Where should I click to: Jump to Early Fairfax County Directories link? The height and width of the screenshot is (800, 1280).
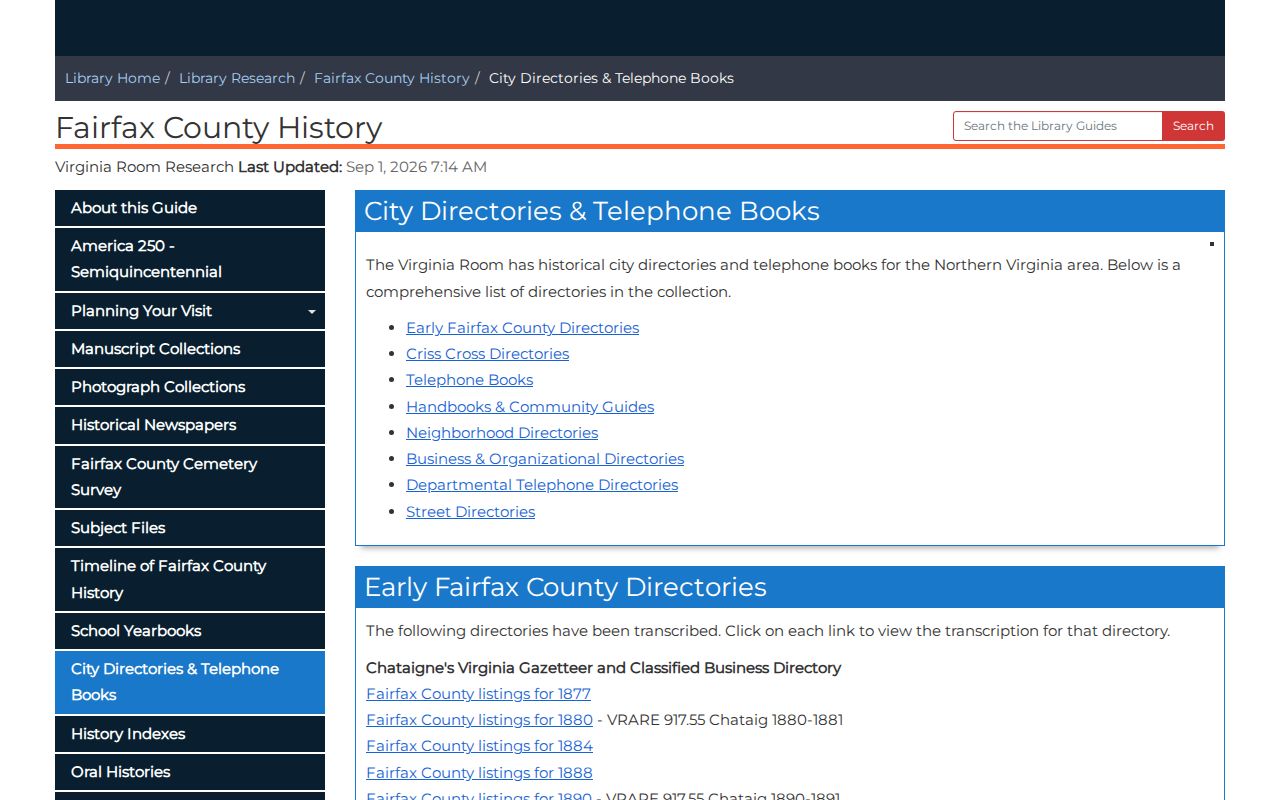(522, 328)
